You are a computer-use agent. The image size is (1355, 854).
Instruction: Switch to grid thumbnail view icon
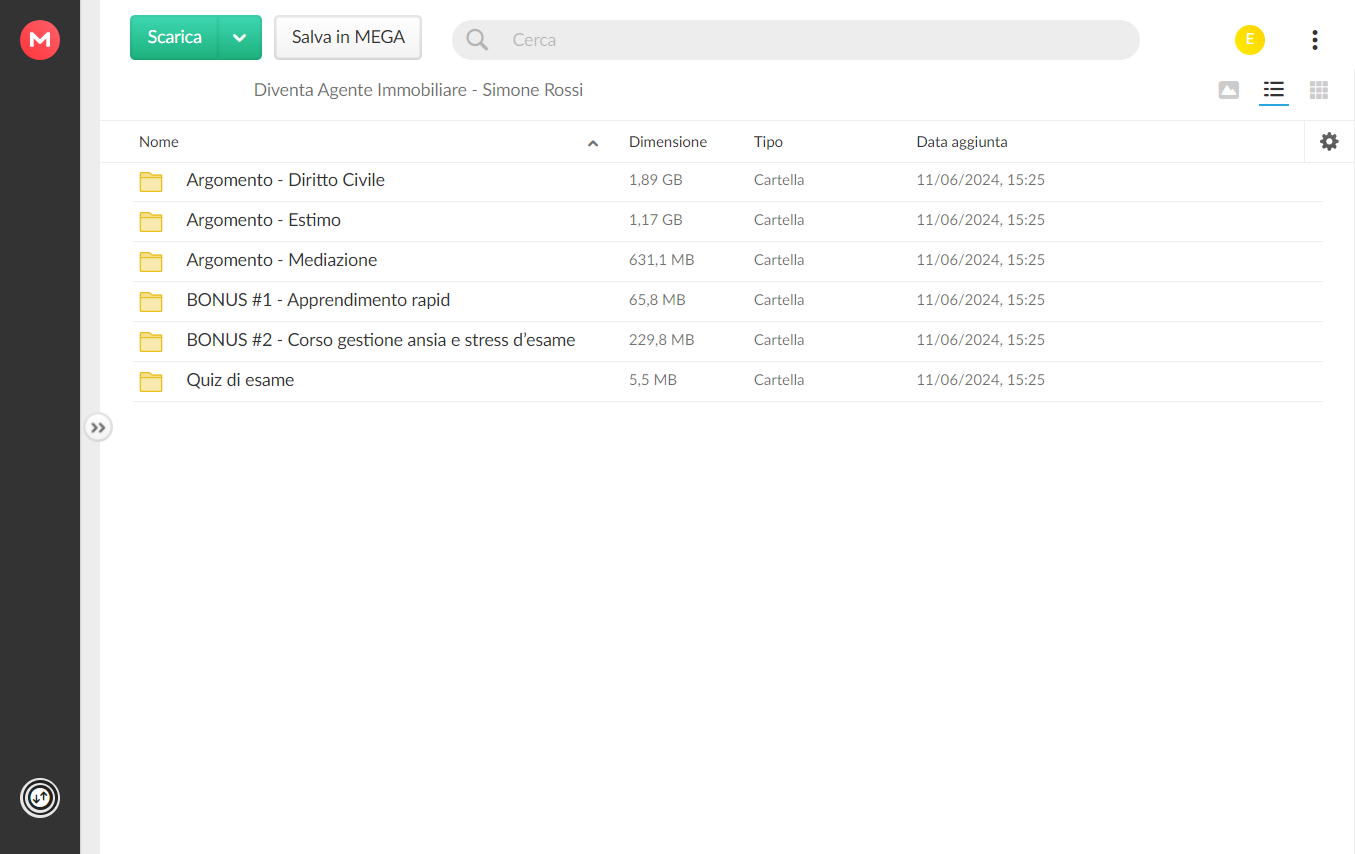pos(1319,90)
